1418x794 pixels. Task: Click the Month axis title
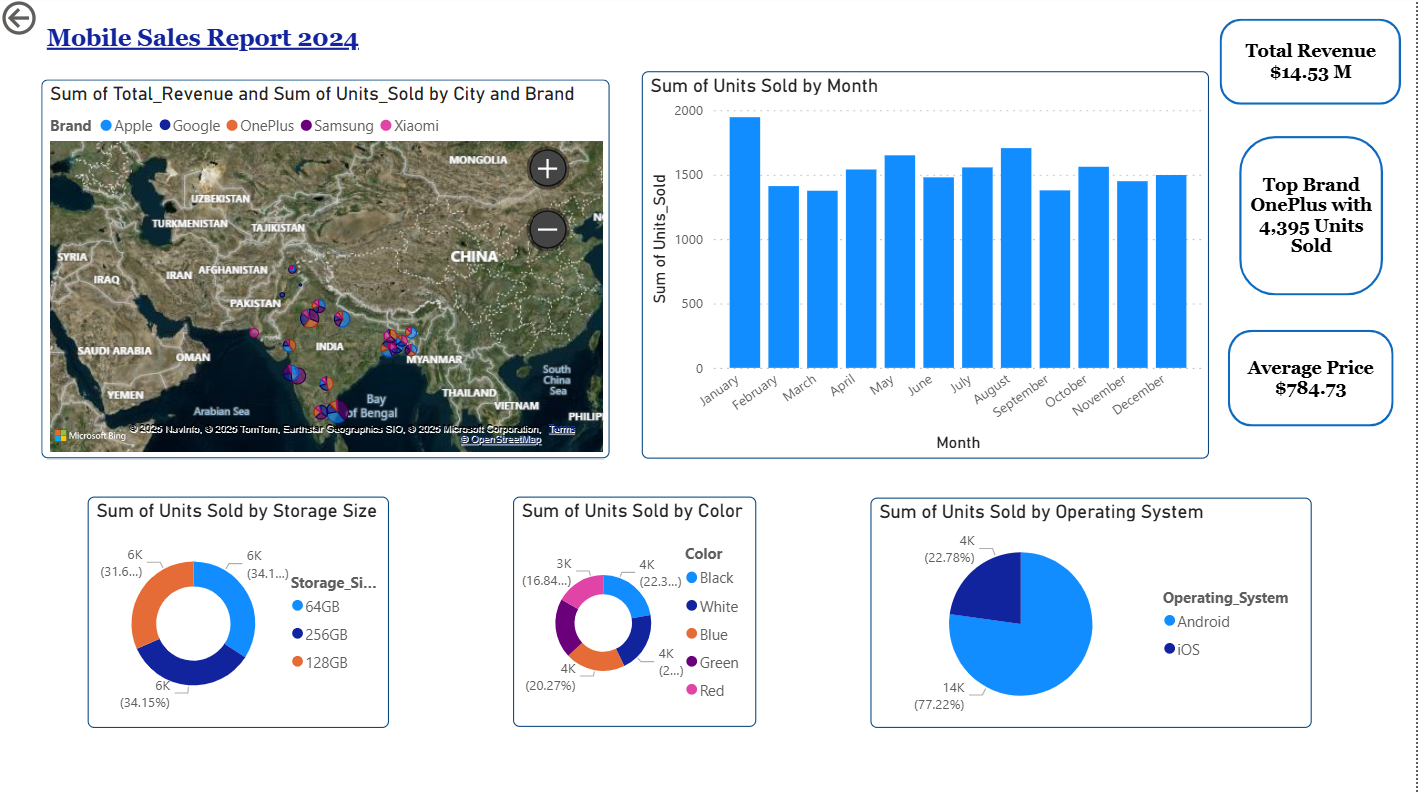958,442
